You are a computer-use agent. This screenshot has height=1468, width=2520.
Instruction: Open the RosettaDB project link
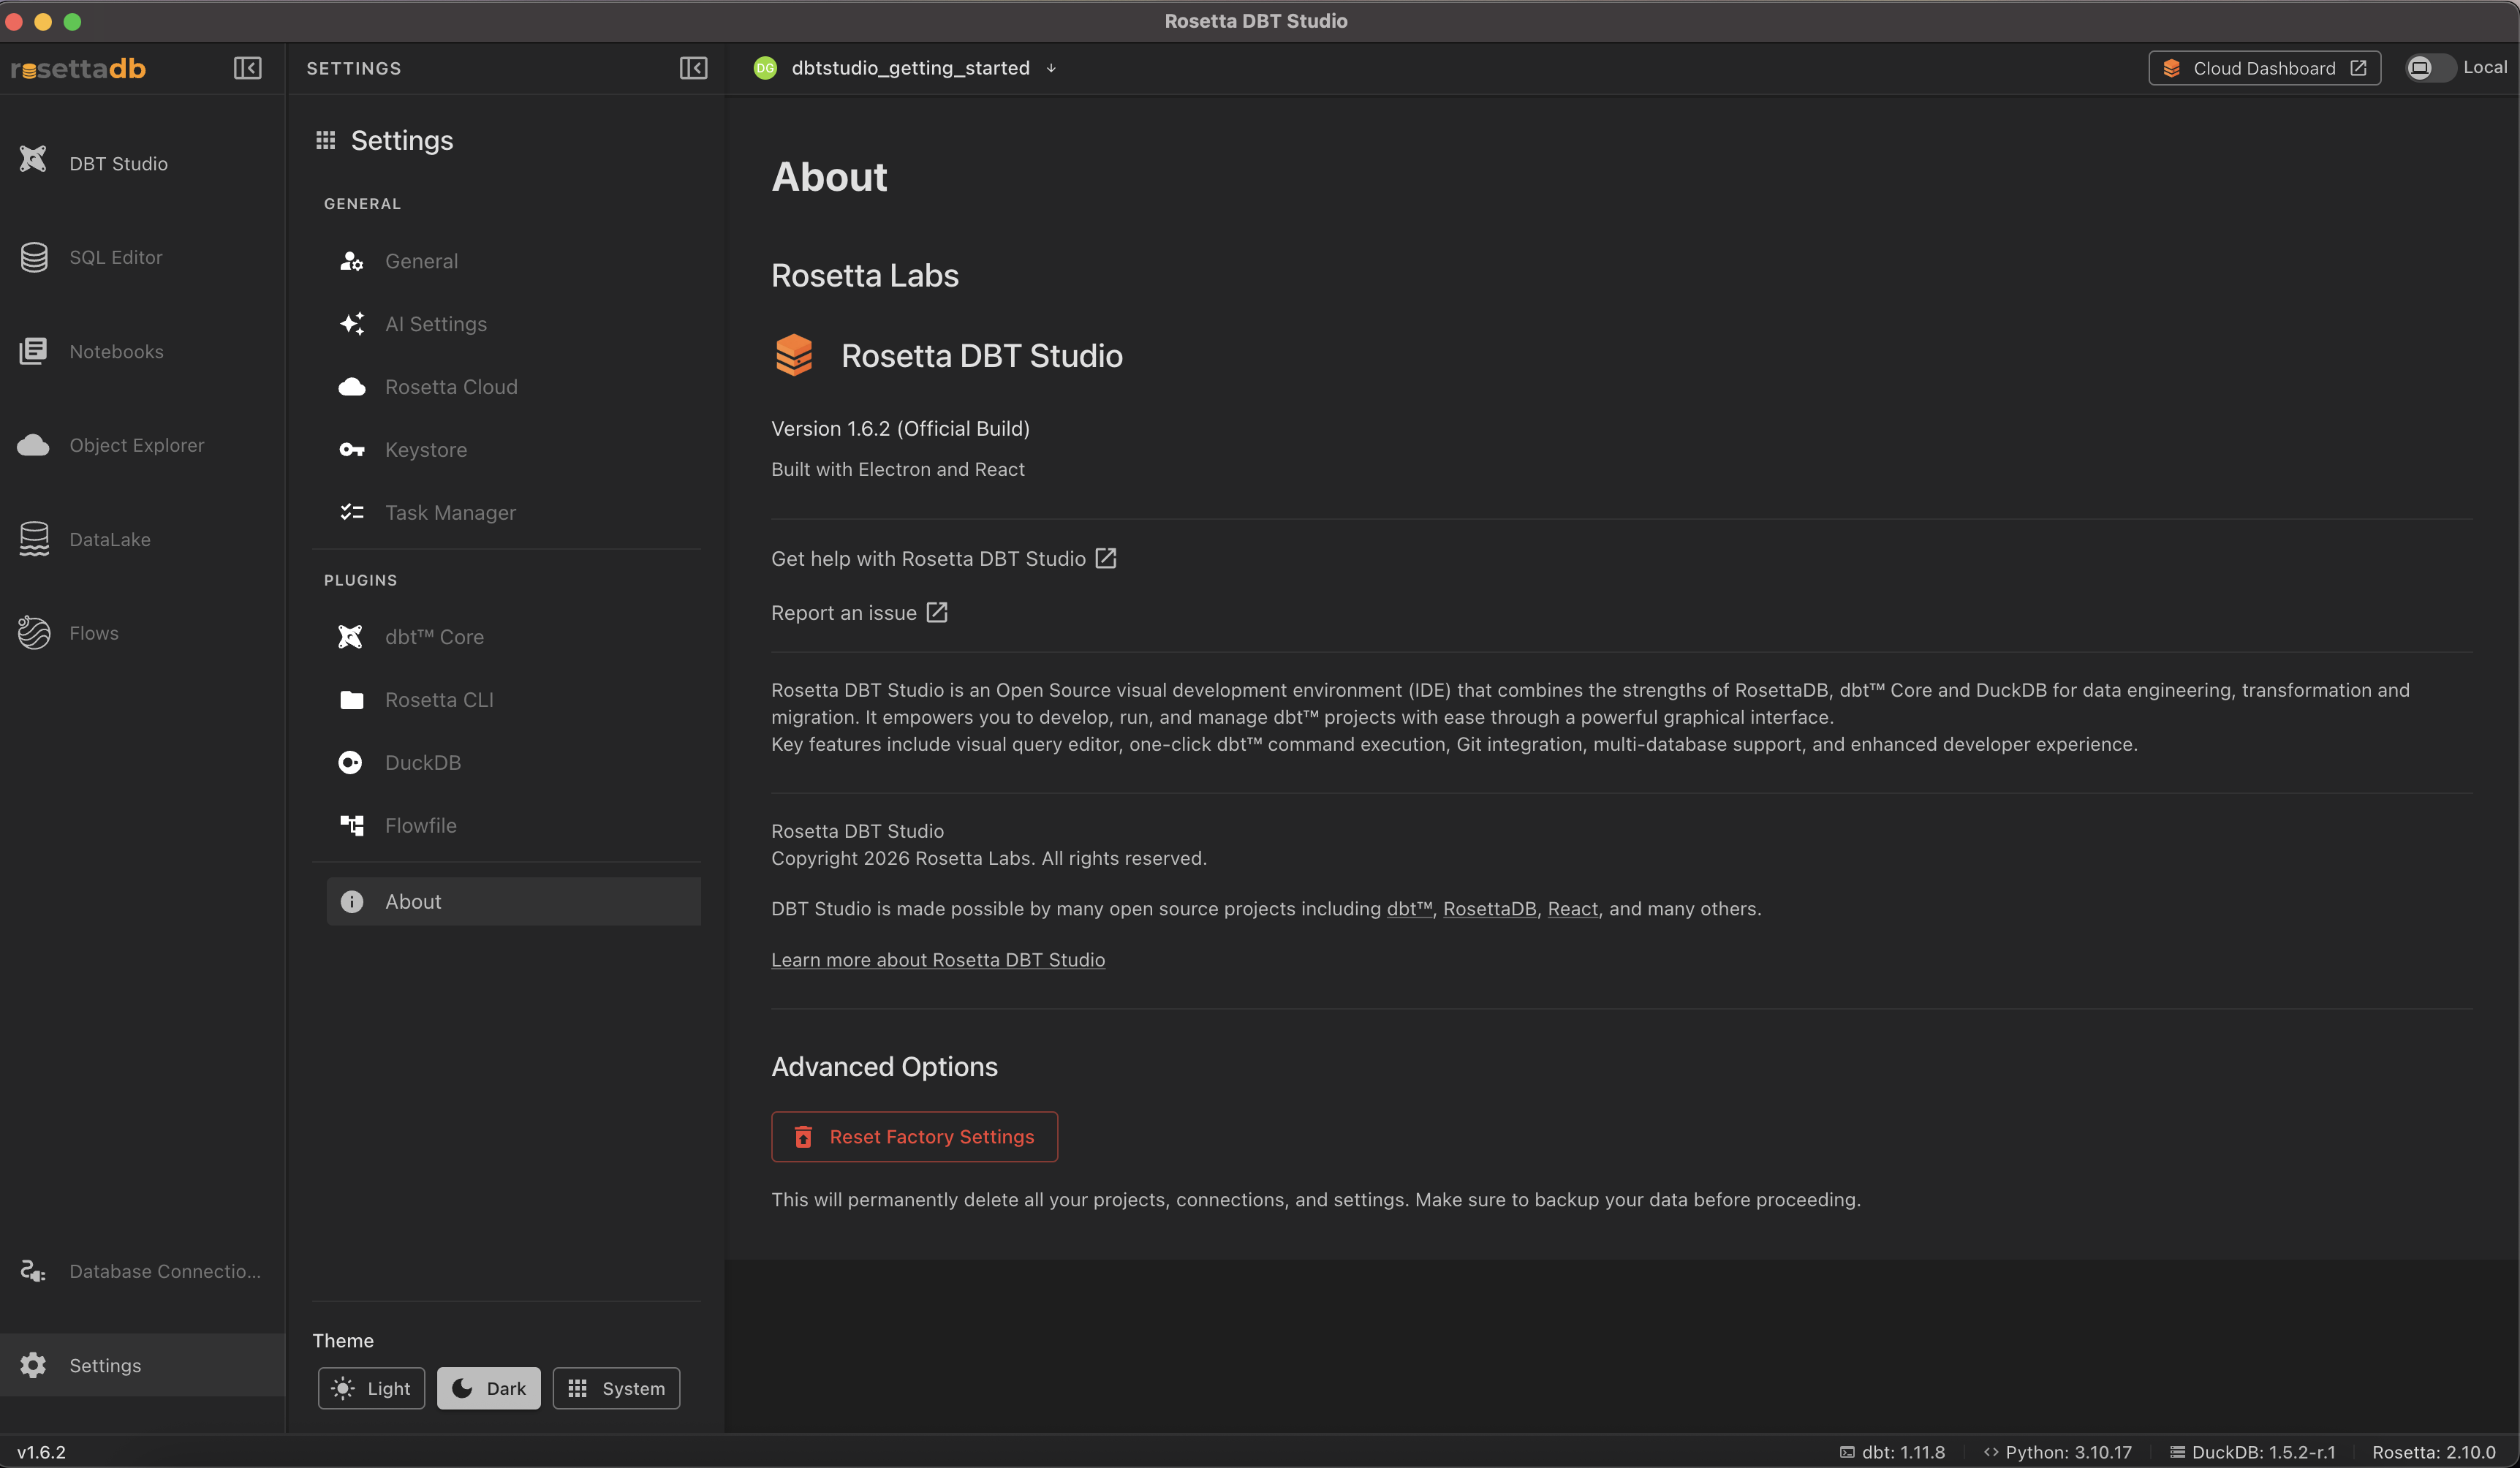tap(1489, 908)
